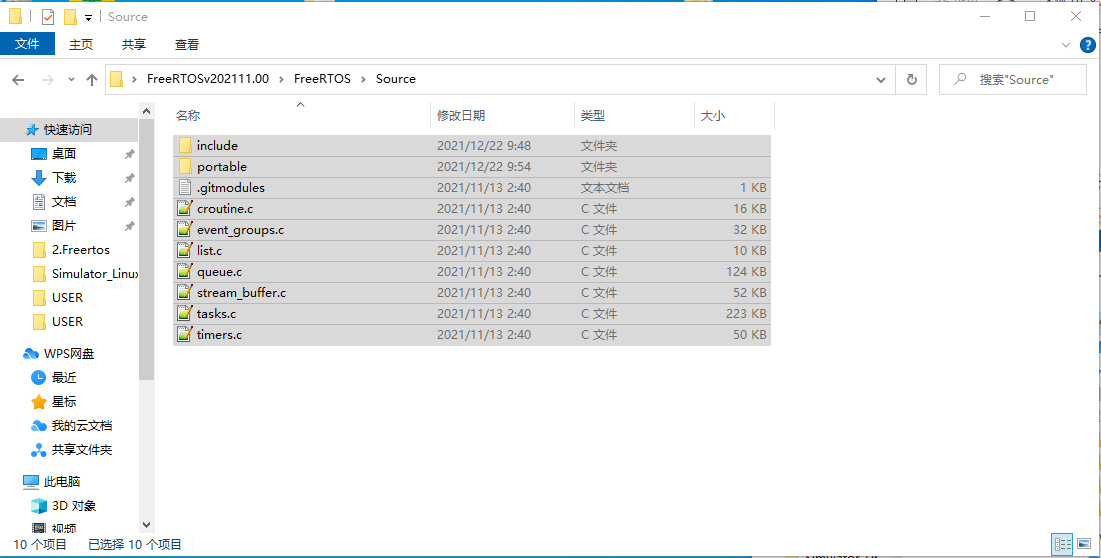This screenshot has width=1101, height=558.
Task: Click the New Folder quick access icon
Action: (70, 17)
